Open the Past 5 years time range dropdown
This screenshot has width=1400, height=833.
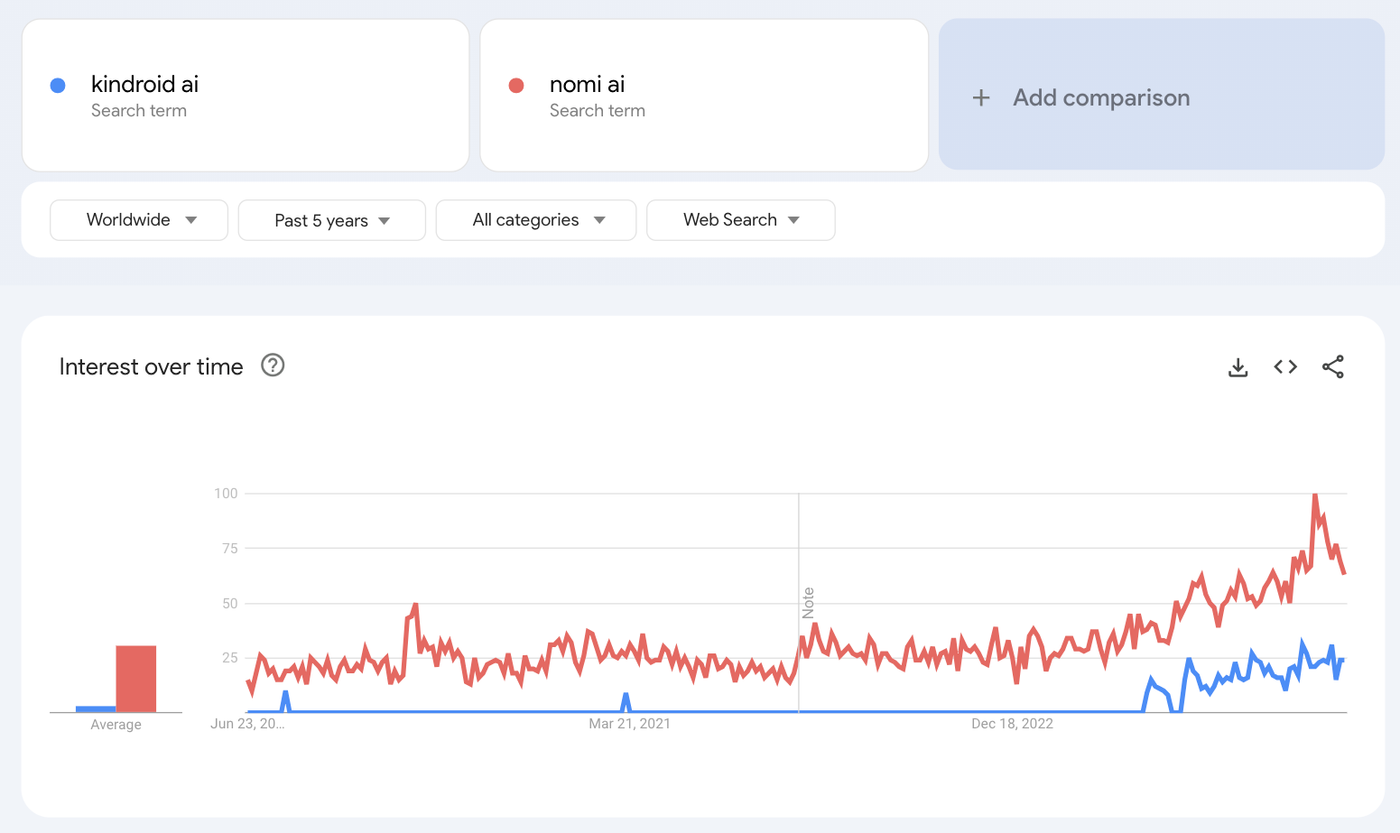[x=332, y=221]
